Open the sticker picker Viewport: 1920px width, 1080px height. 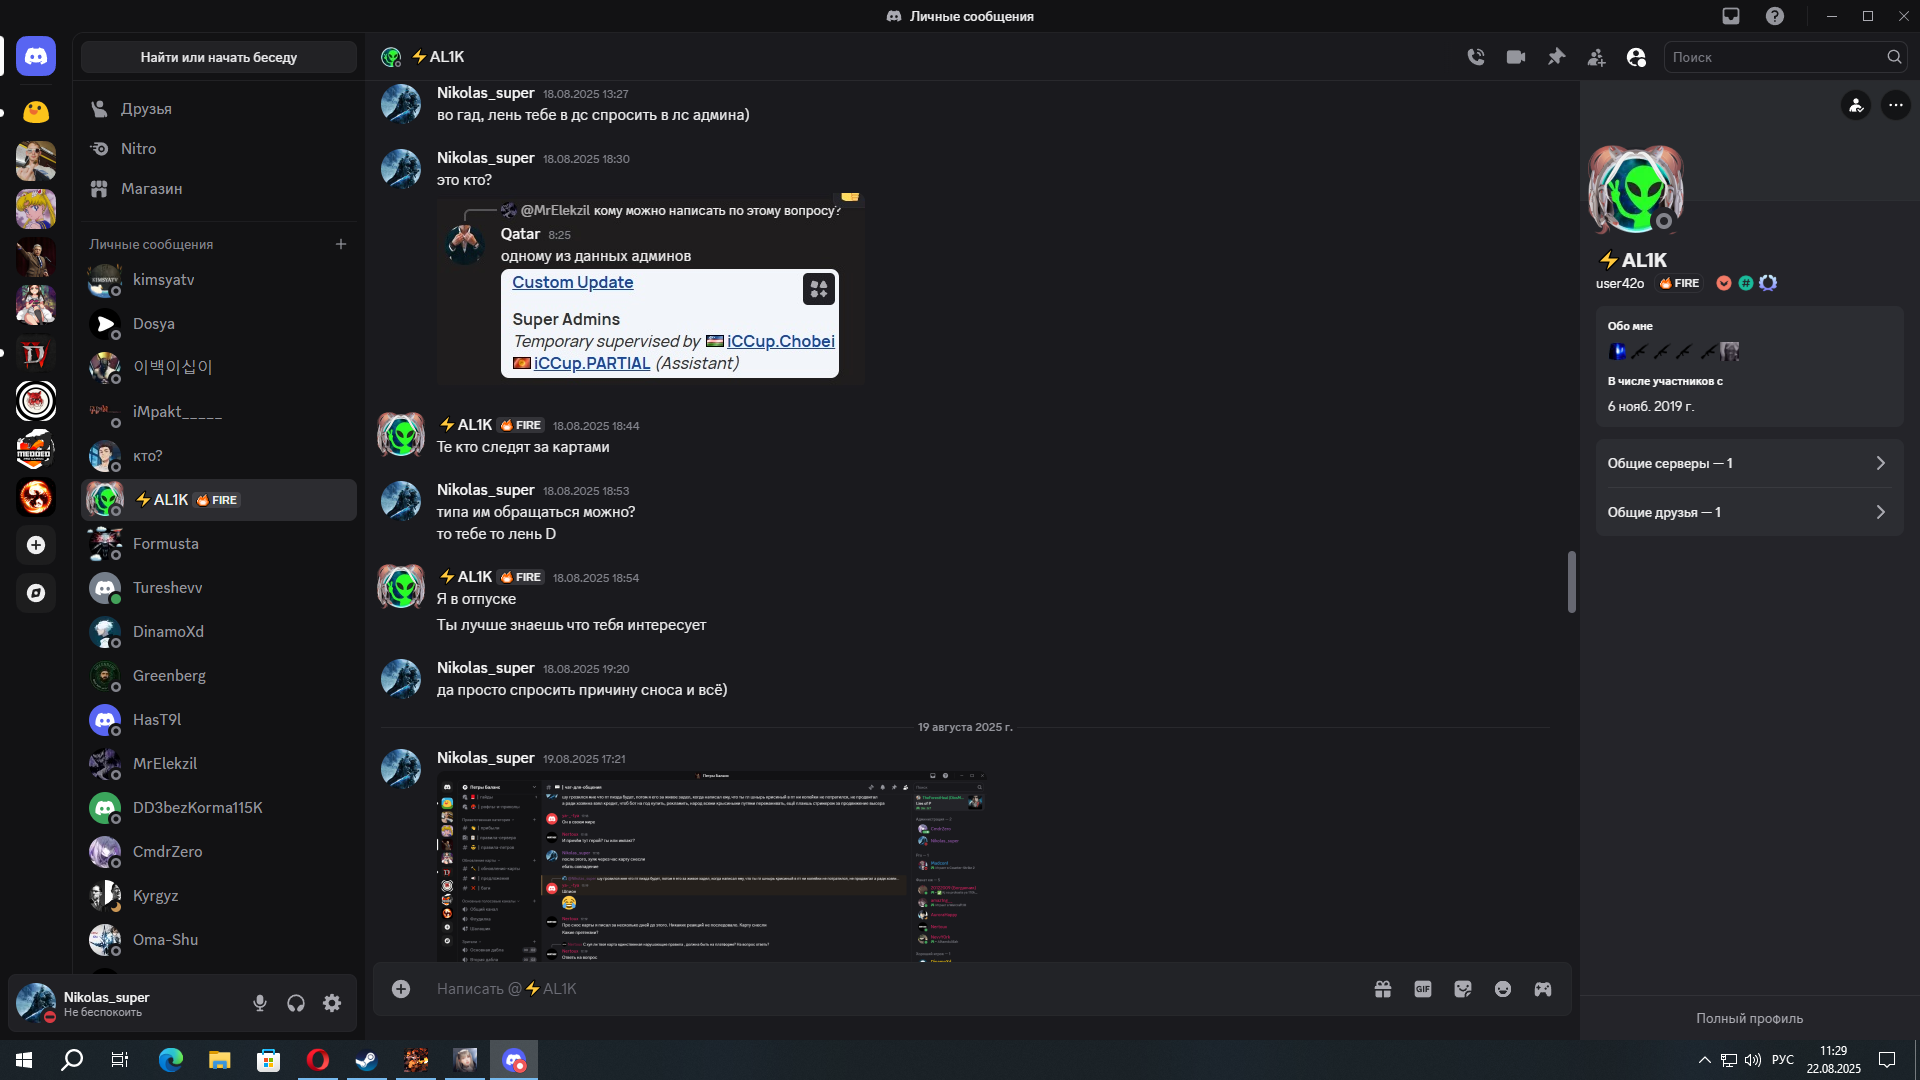pos(1463,989)
